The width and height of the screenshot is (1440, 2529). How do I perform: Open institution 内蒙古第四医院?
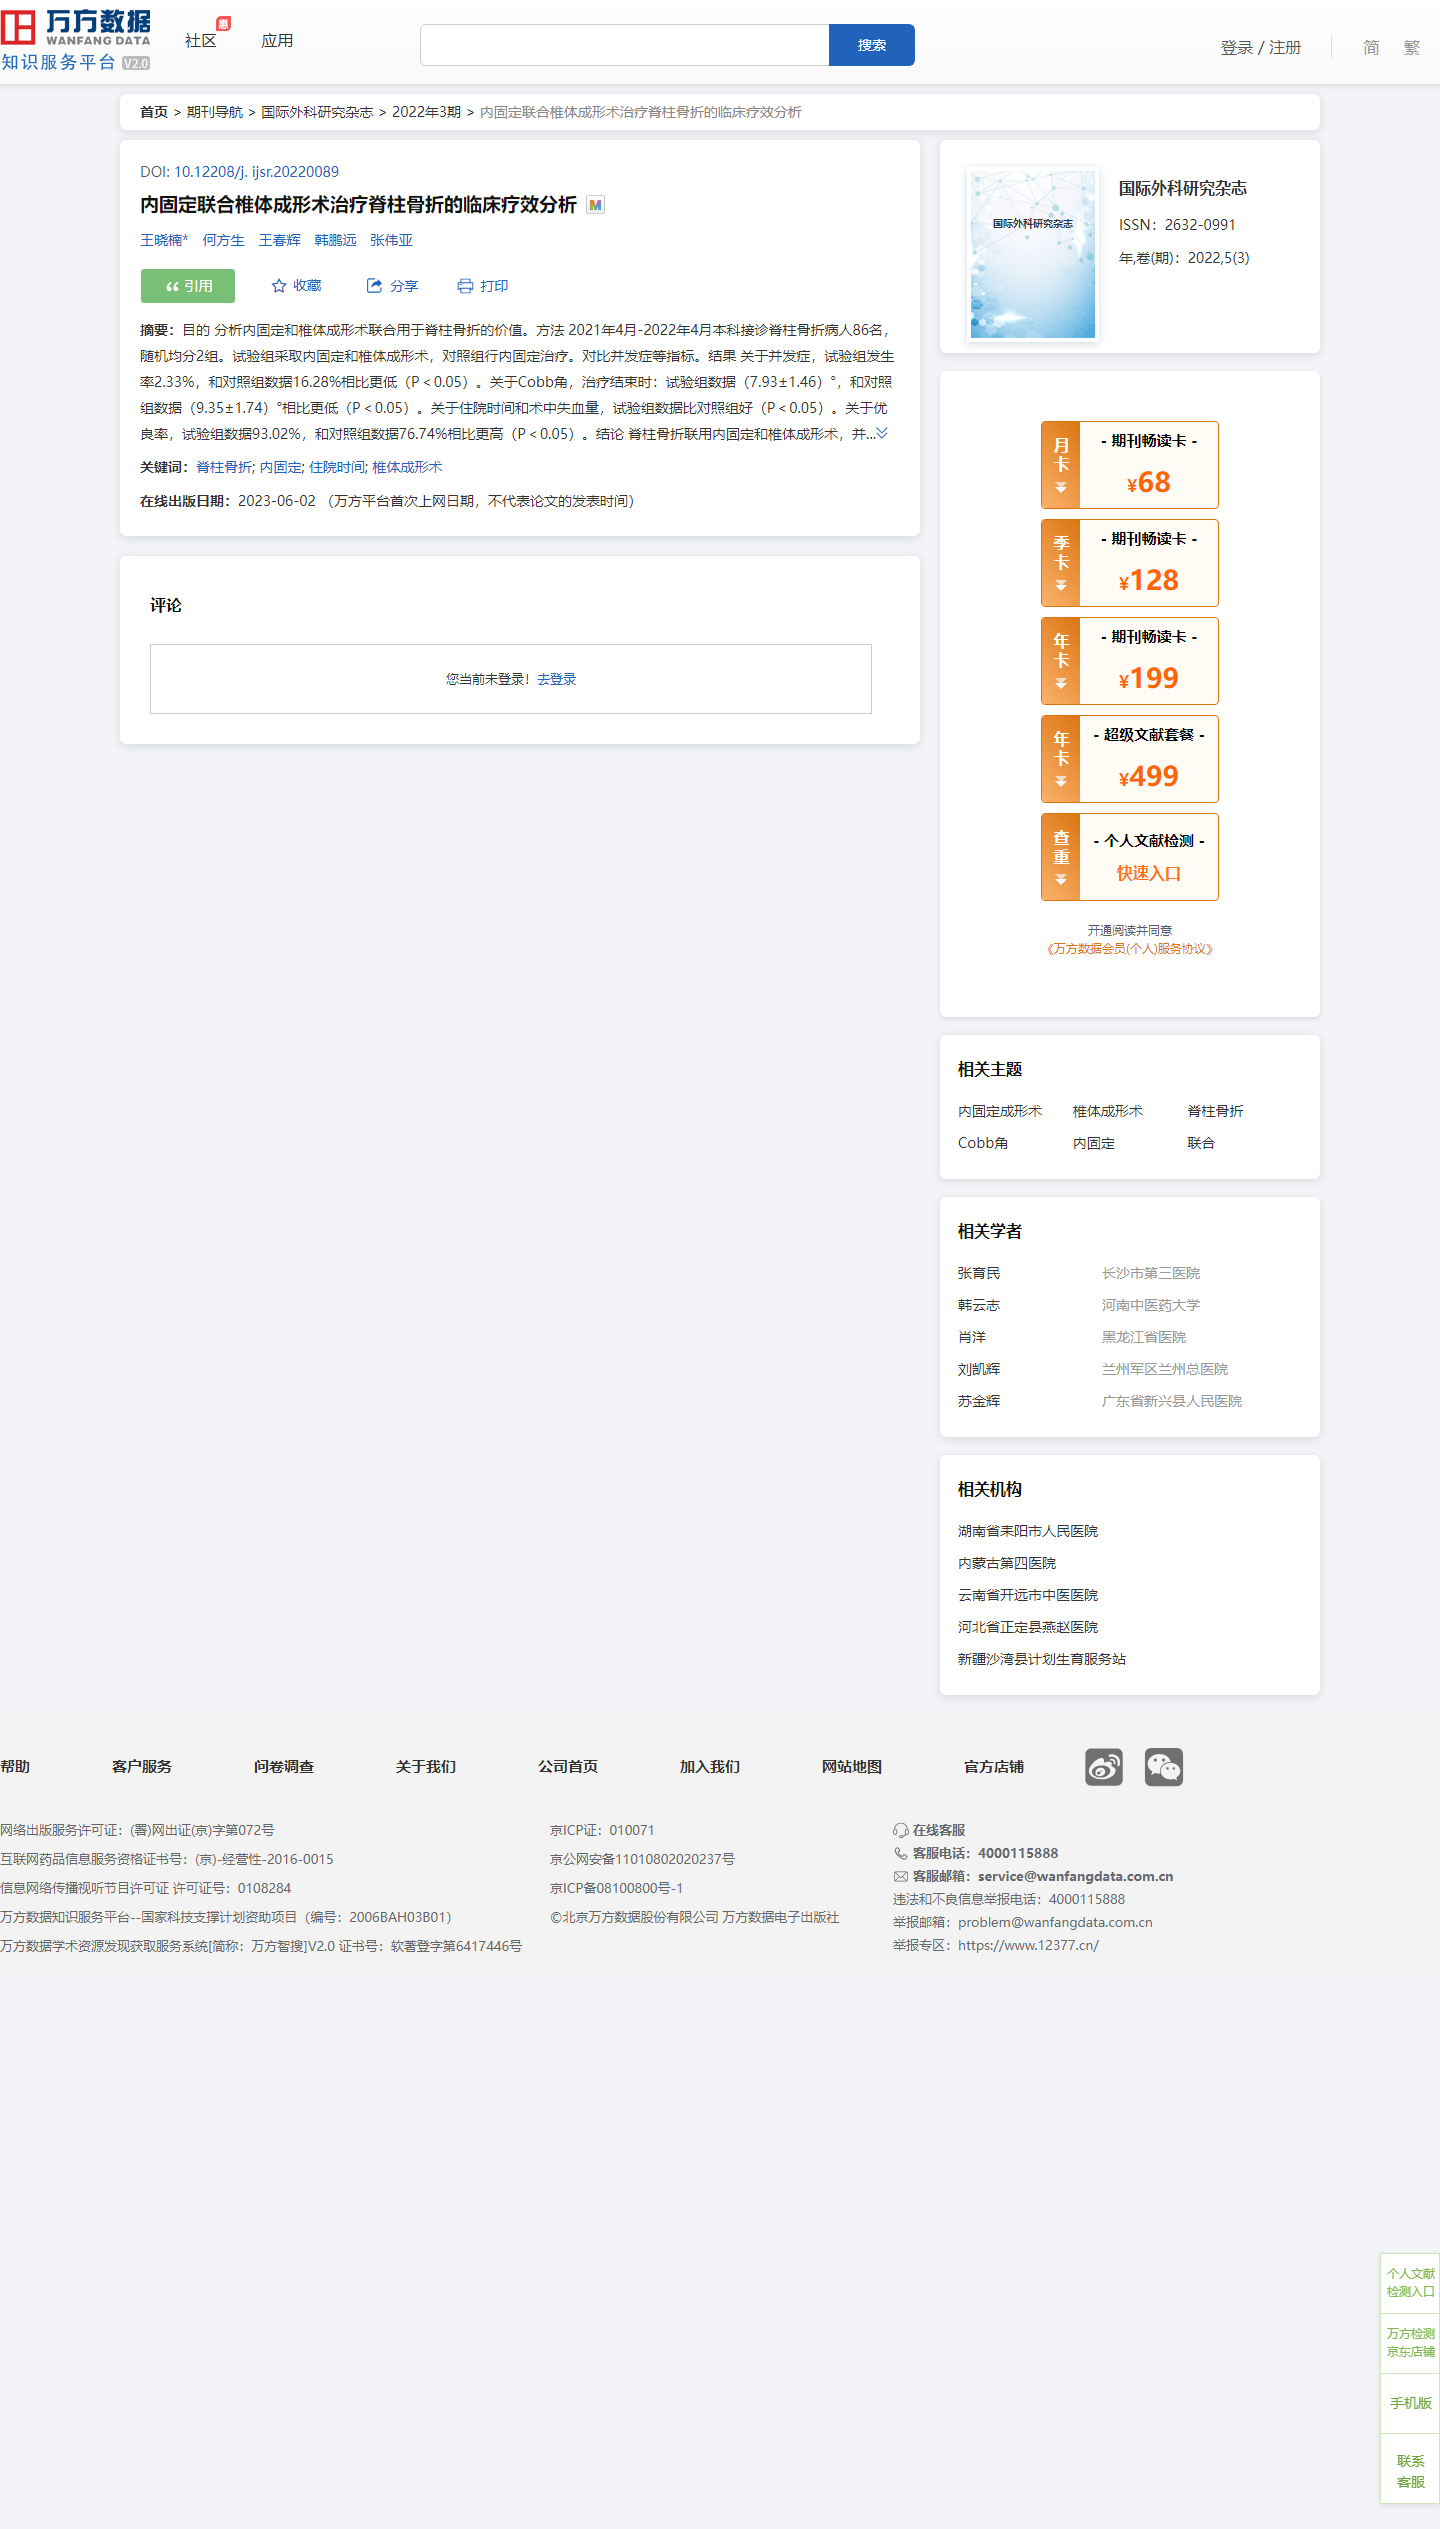[x=1007, y=1563]
